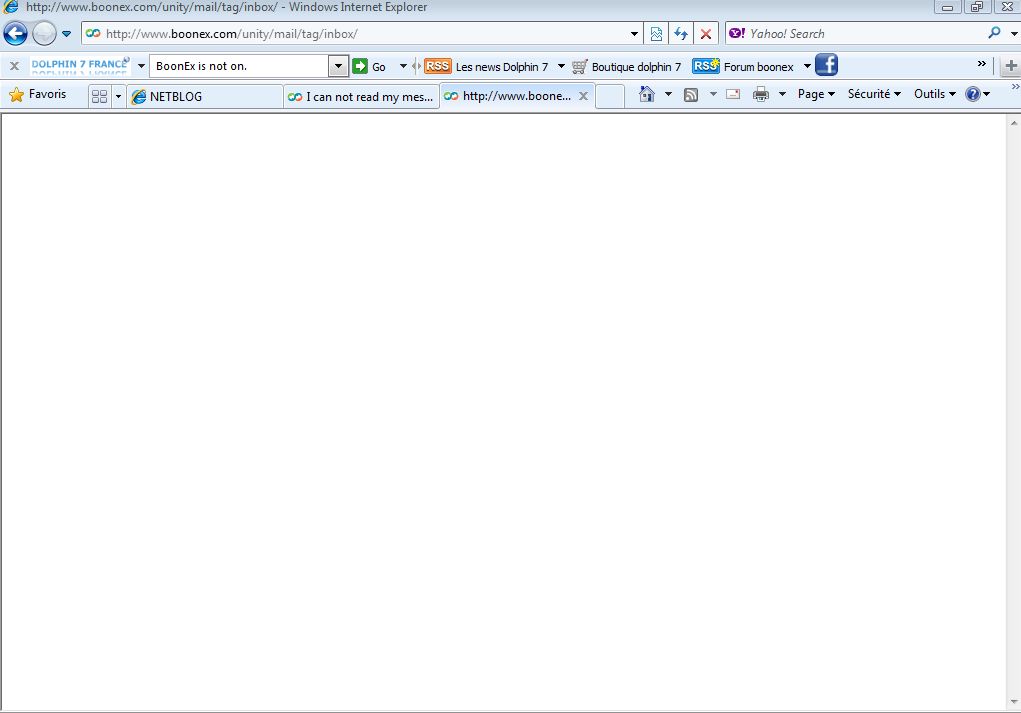The image size is (1021, 713).
Task: Click the scrollbar down arrow
Action: pos(1014,702)
